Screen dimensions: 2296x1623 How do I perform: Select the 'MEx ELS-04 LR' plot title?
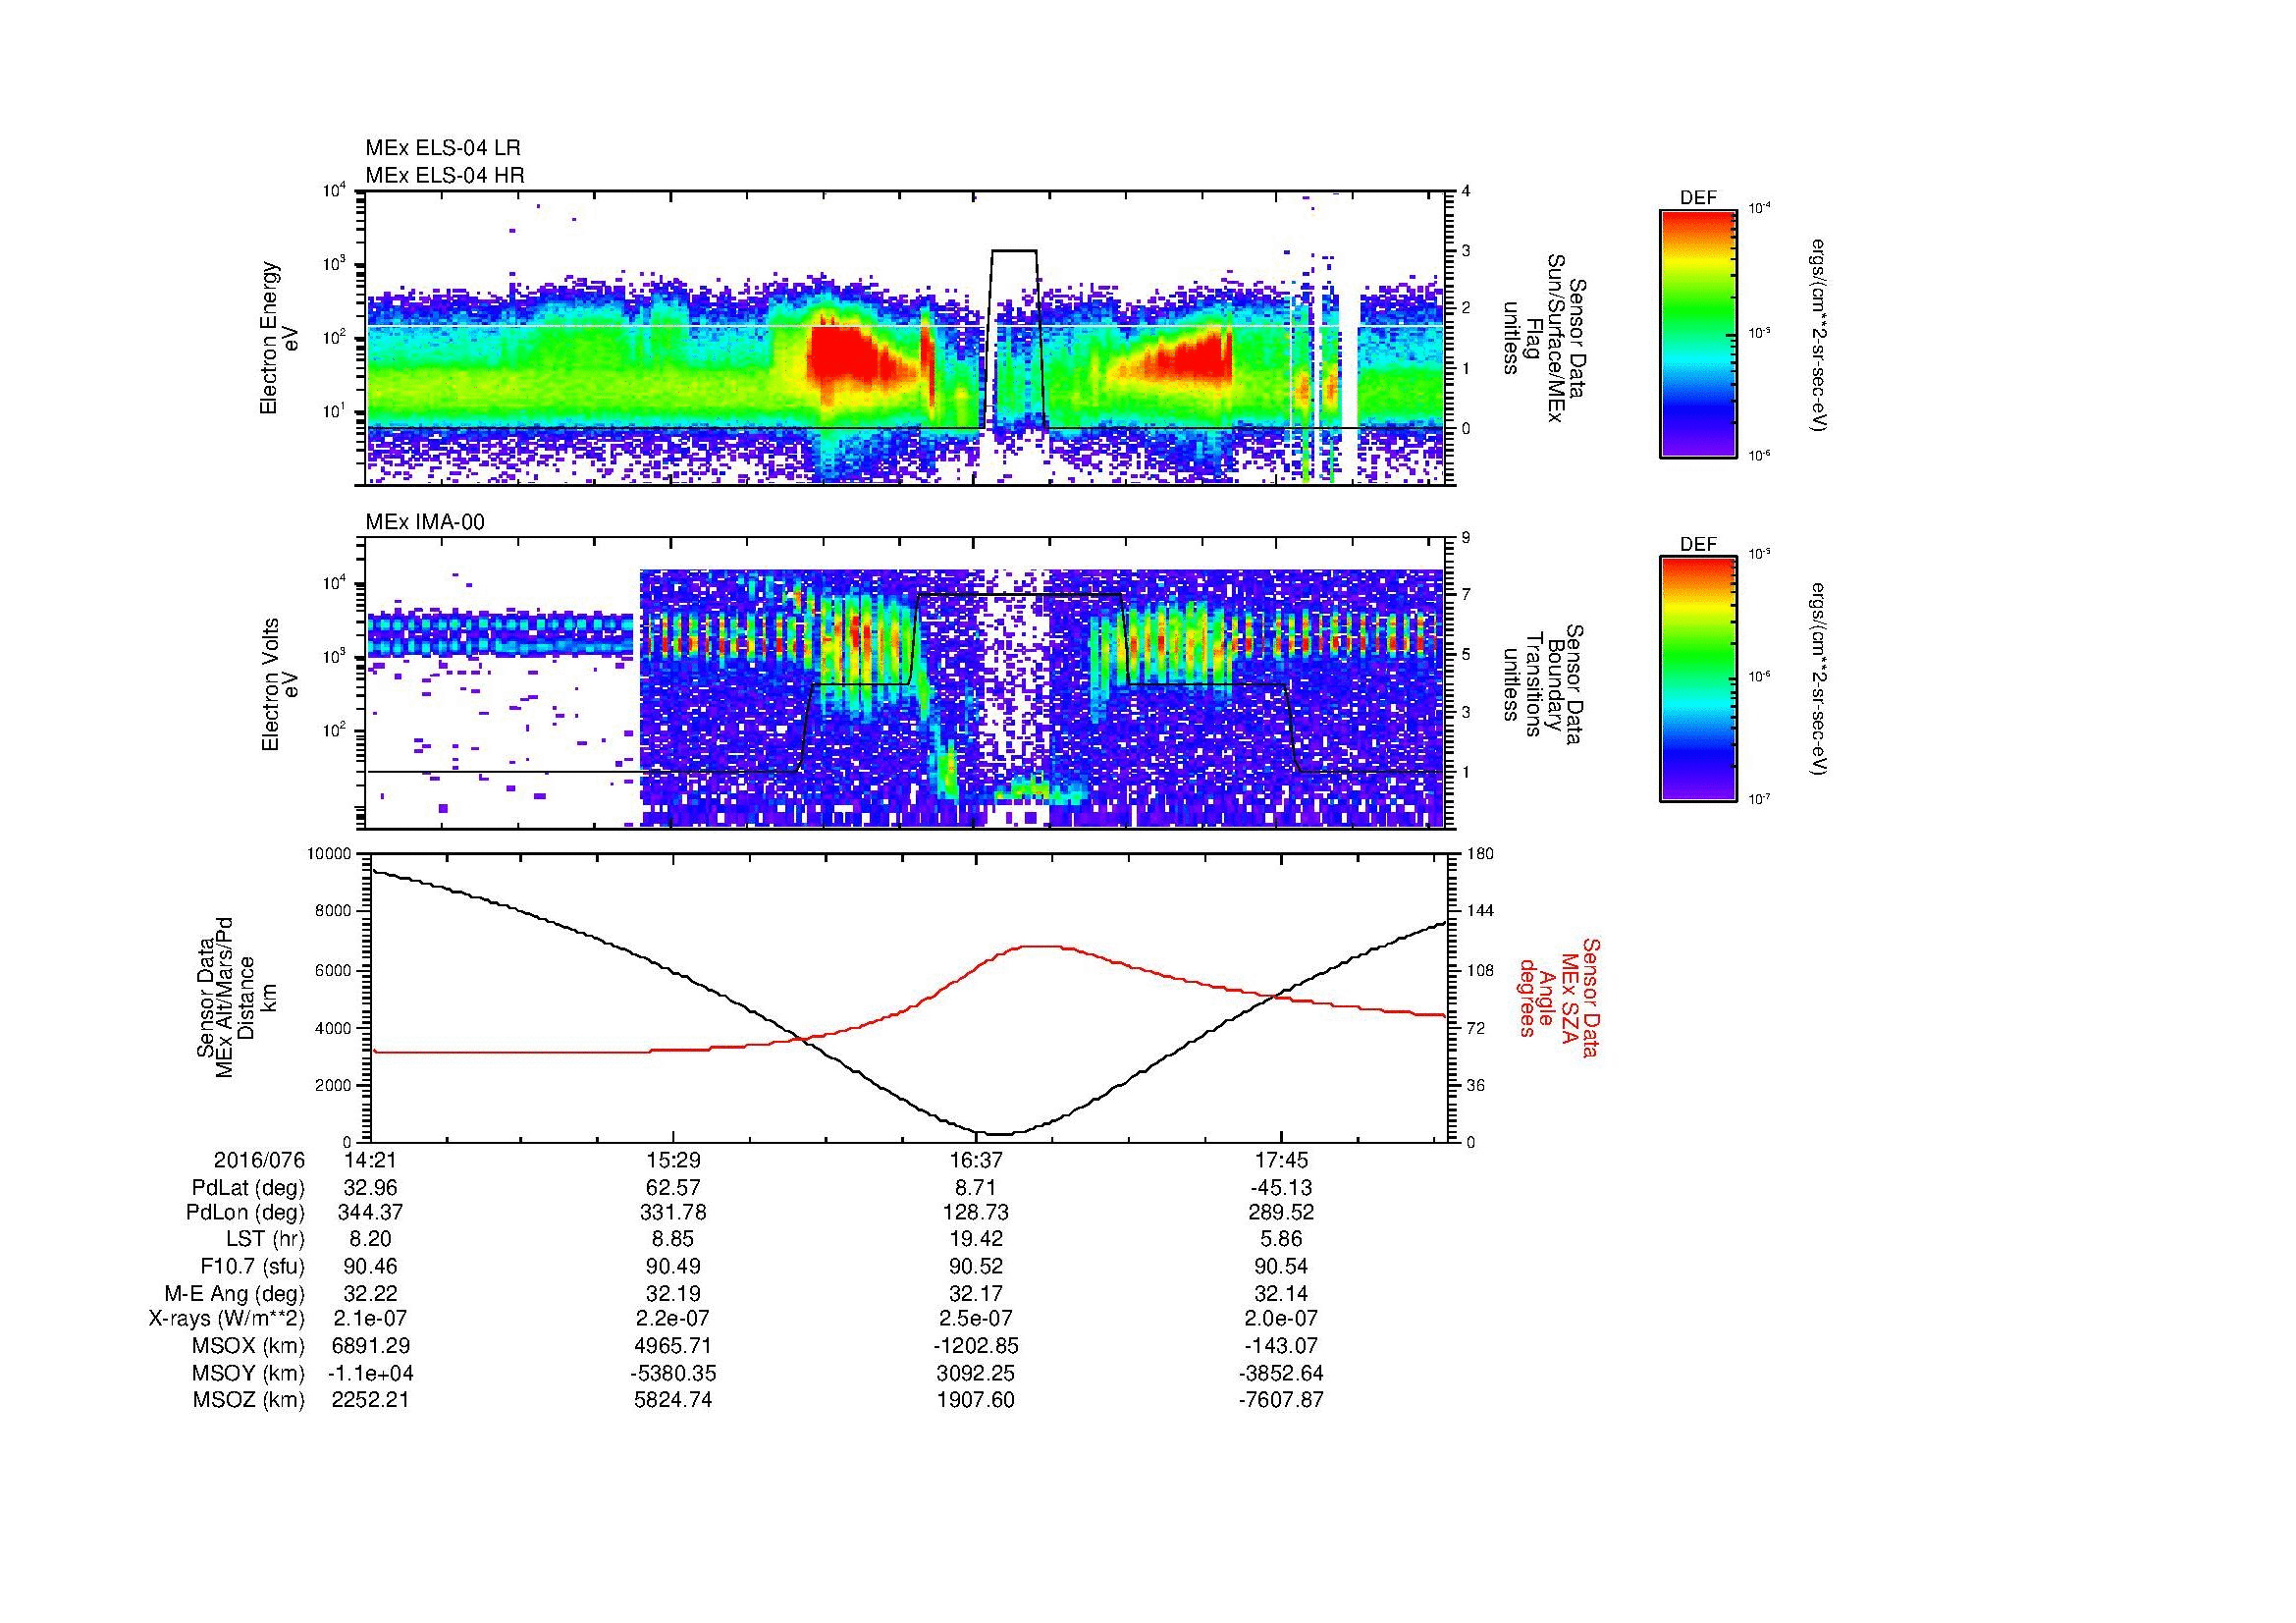point(443,148)
